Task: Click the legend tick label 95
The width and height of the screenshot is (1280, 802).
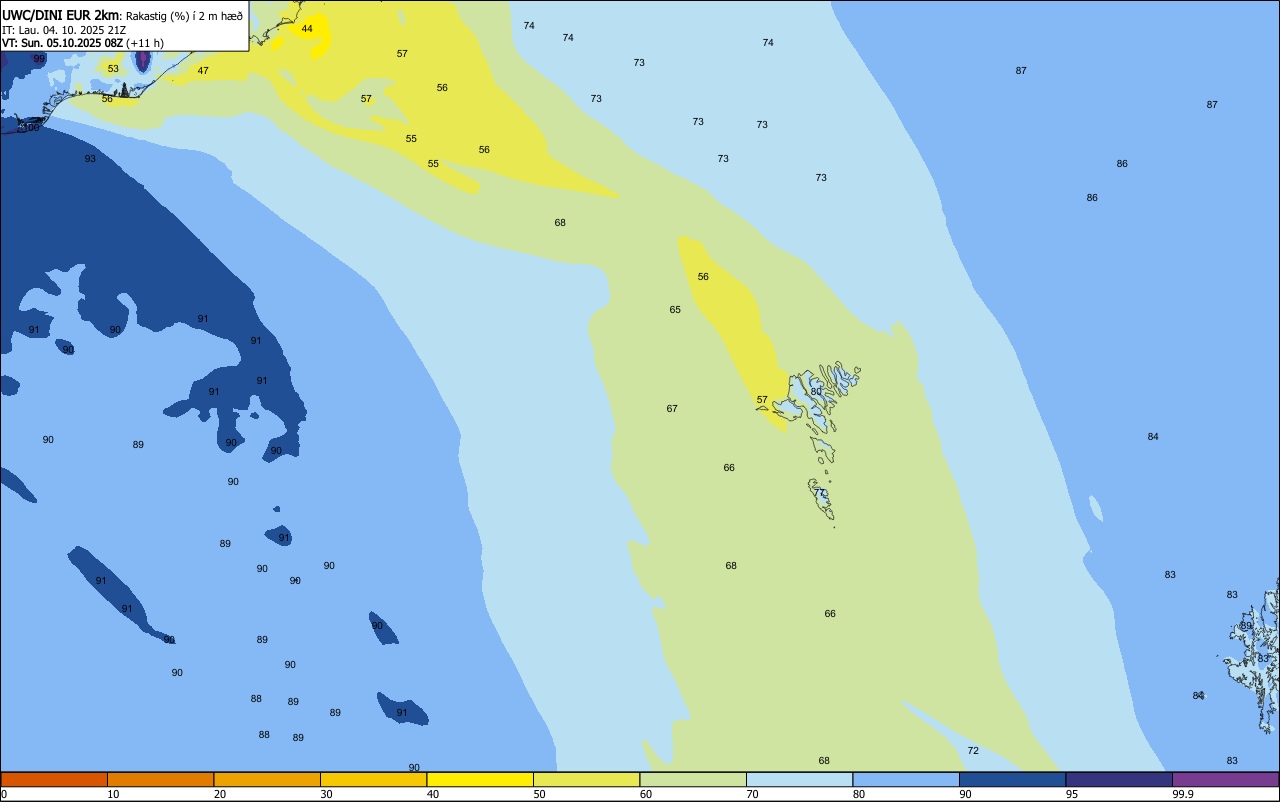Action: 1071,794
